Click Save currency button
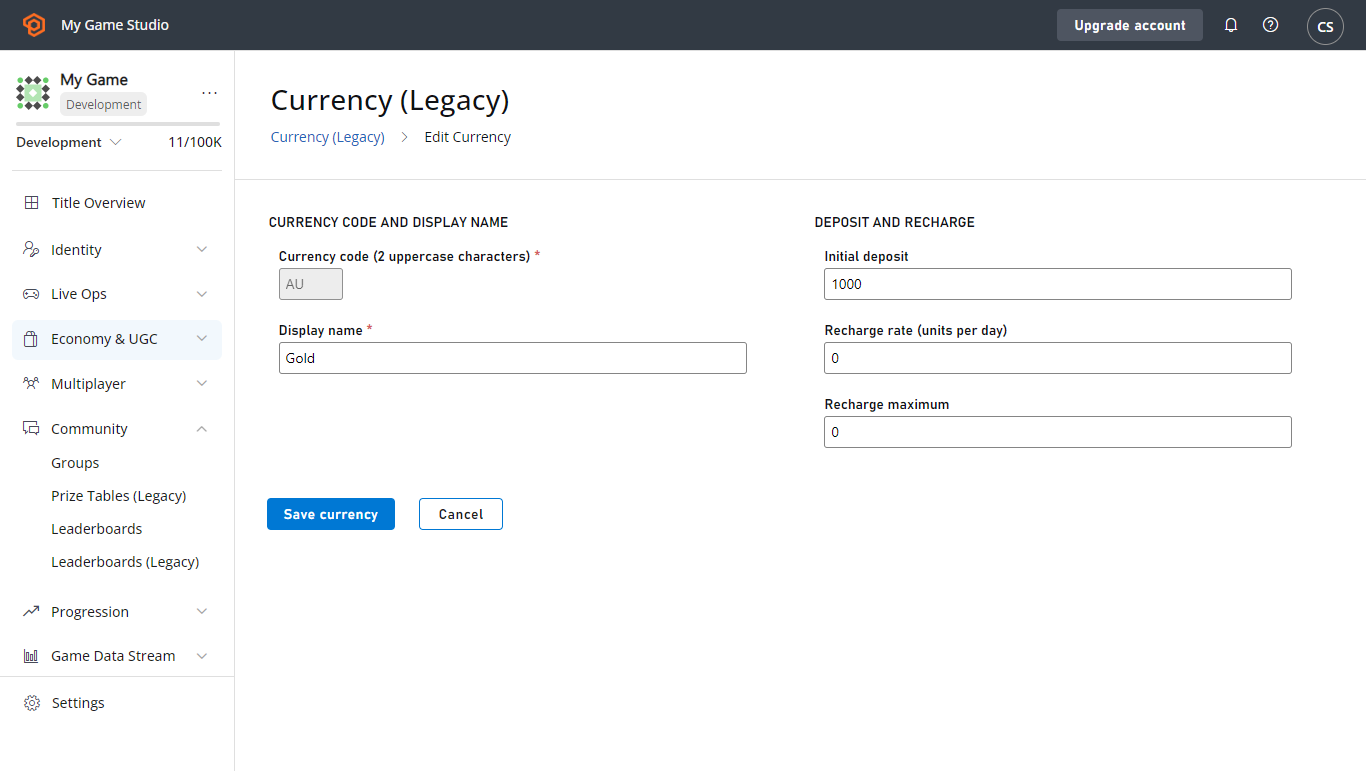 (331, 514)
